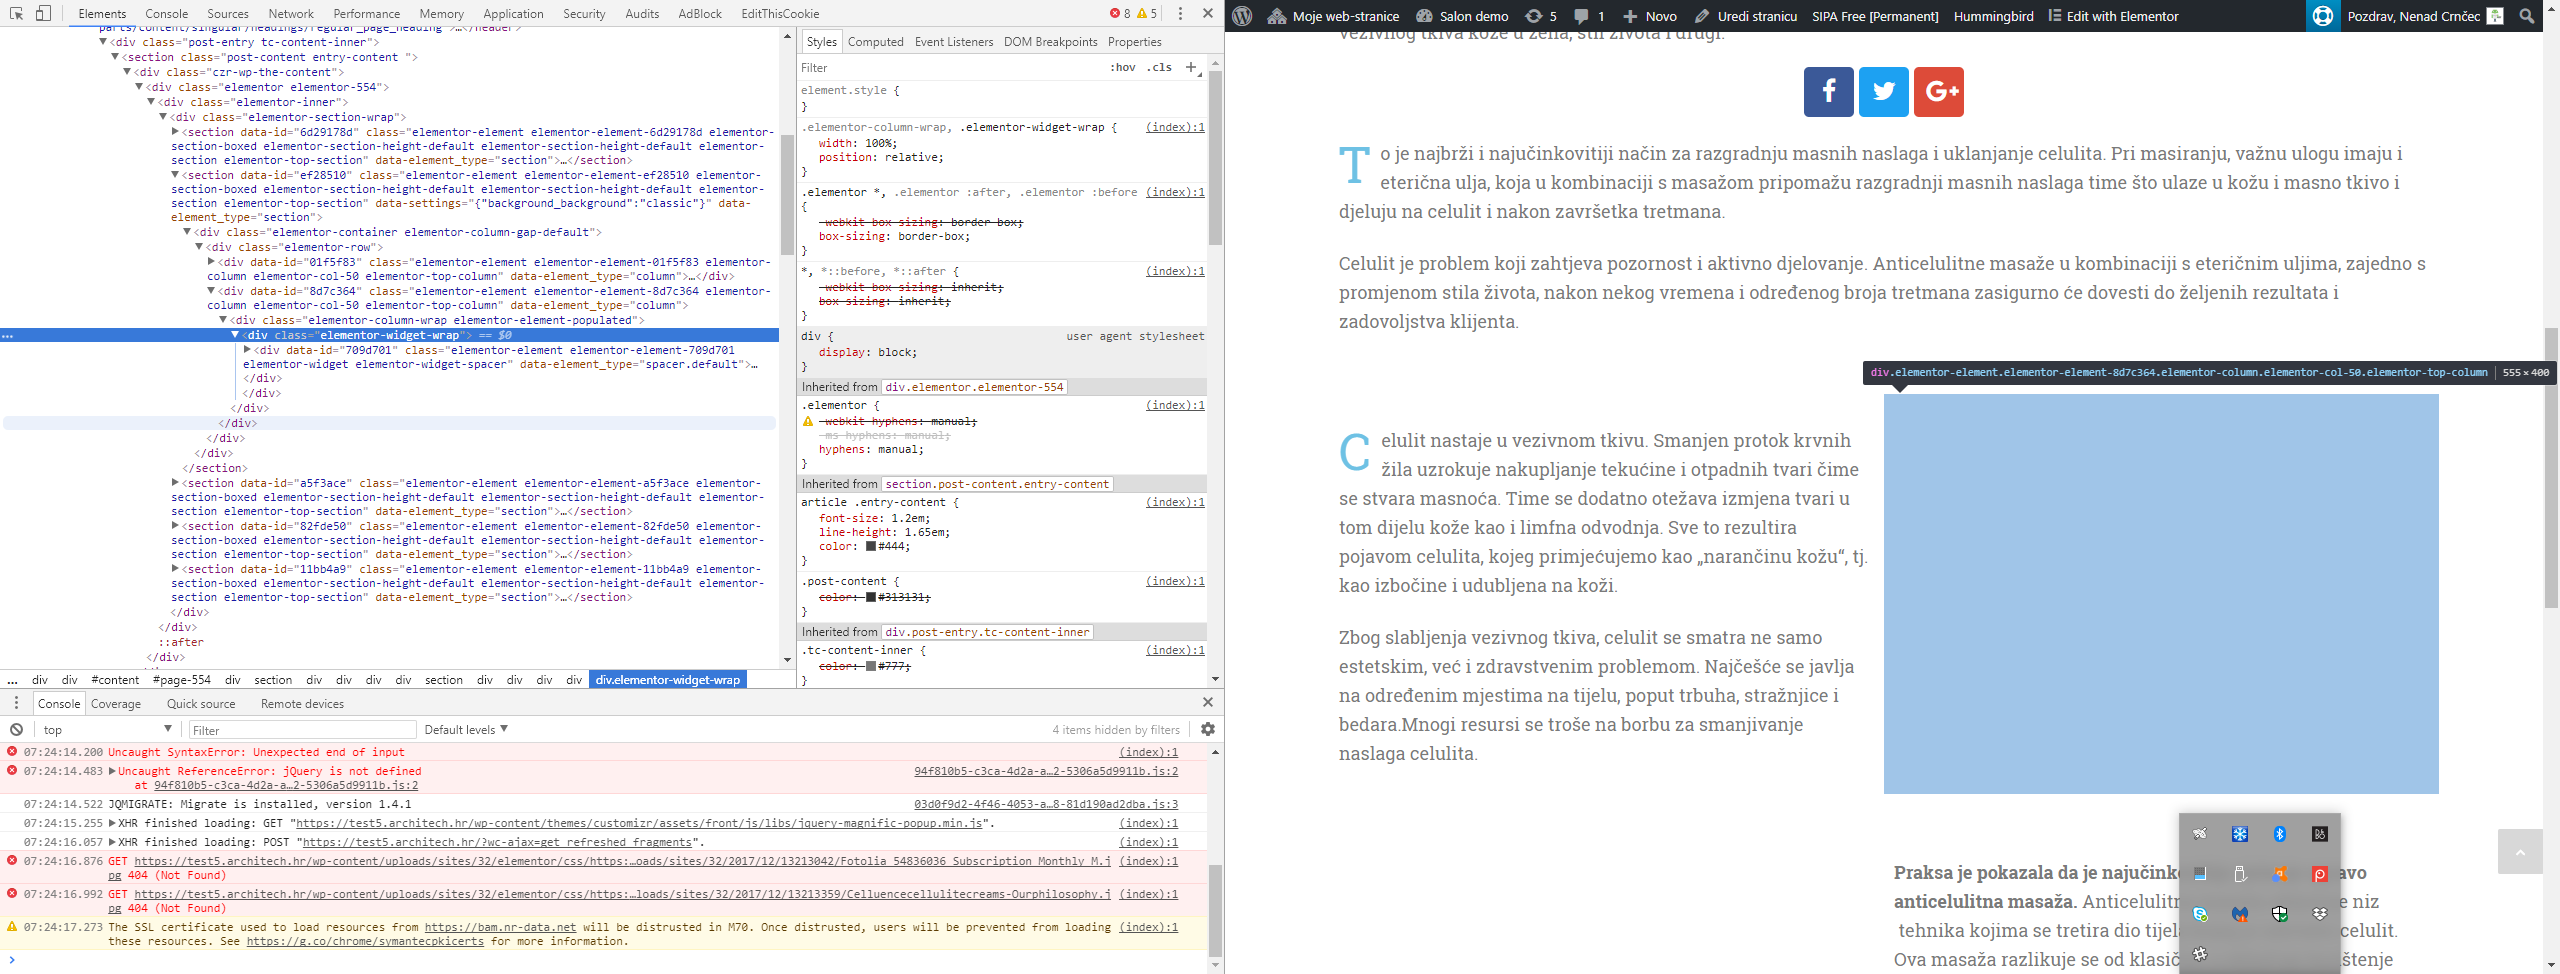
Task: Click the back-to-top arrow button
Action: click(2520, 852)
